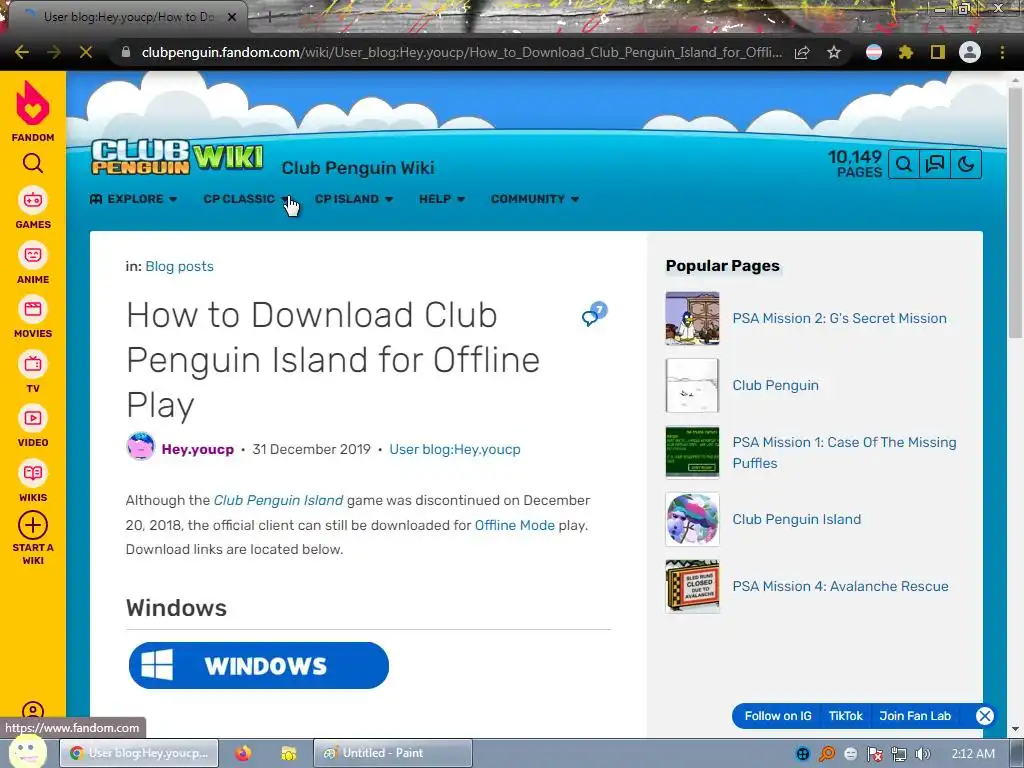The width and height of the screenshot is (1024, 768).
Task: Click the address bar URL
Action: point(460,52)
